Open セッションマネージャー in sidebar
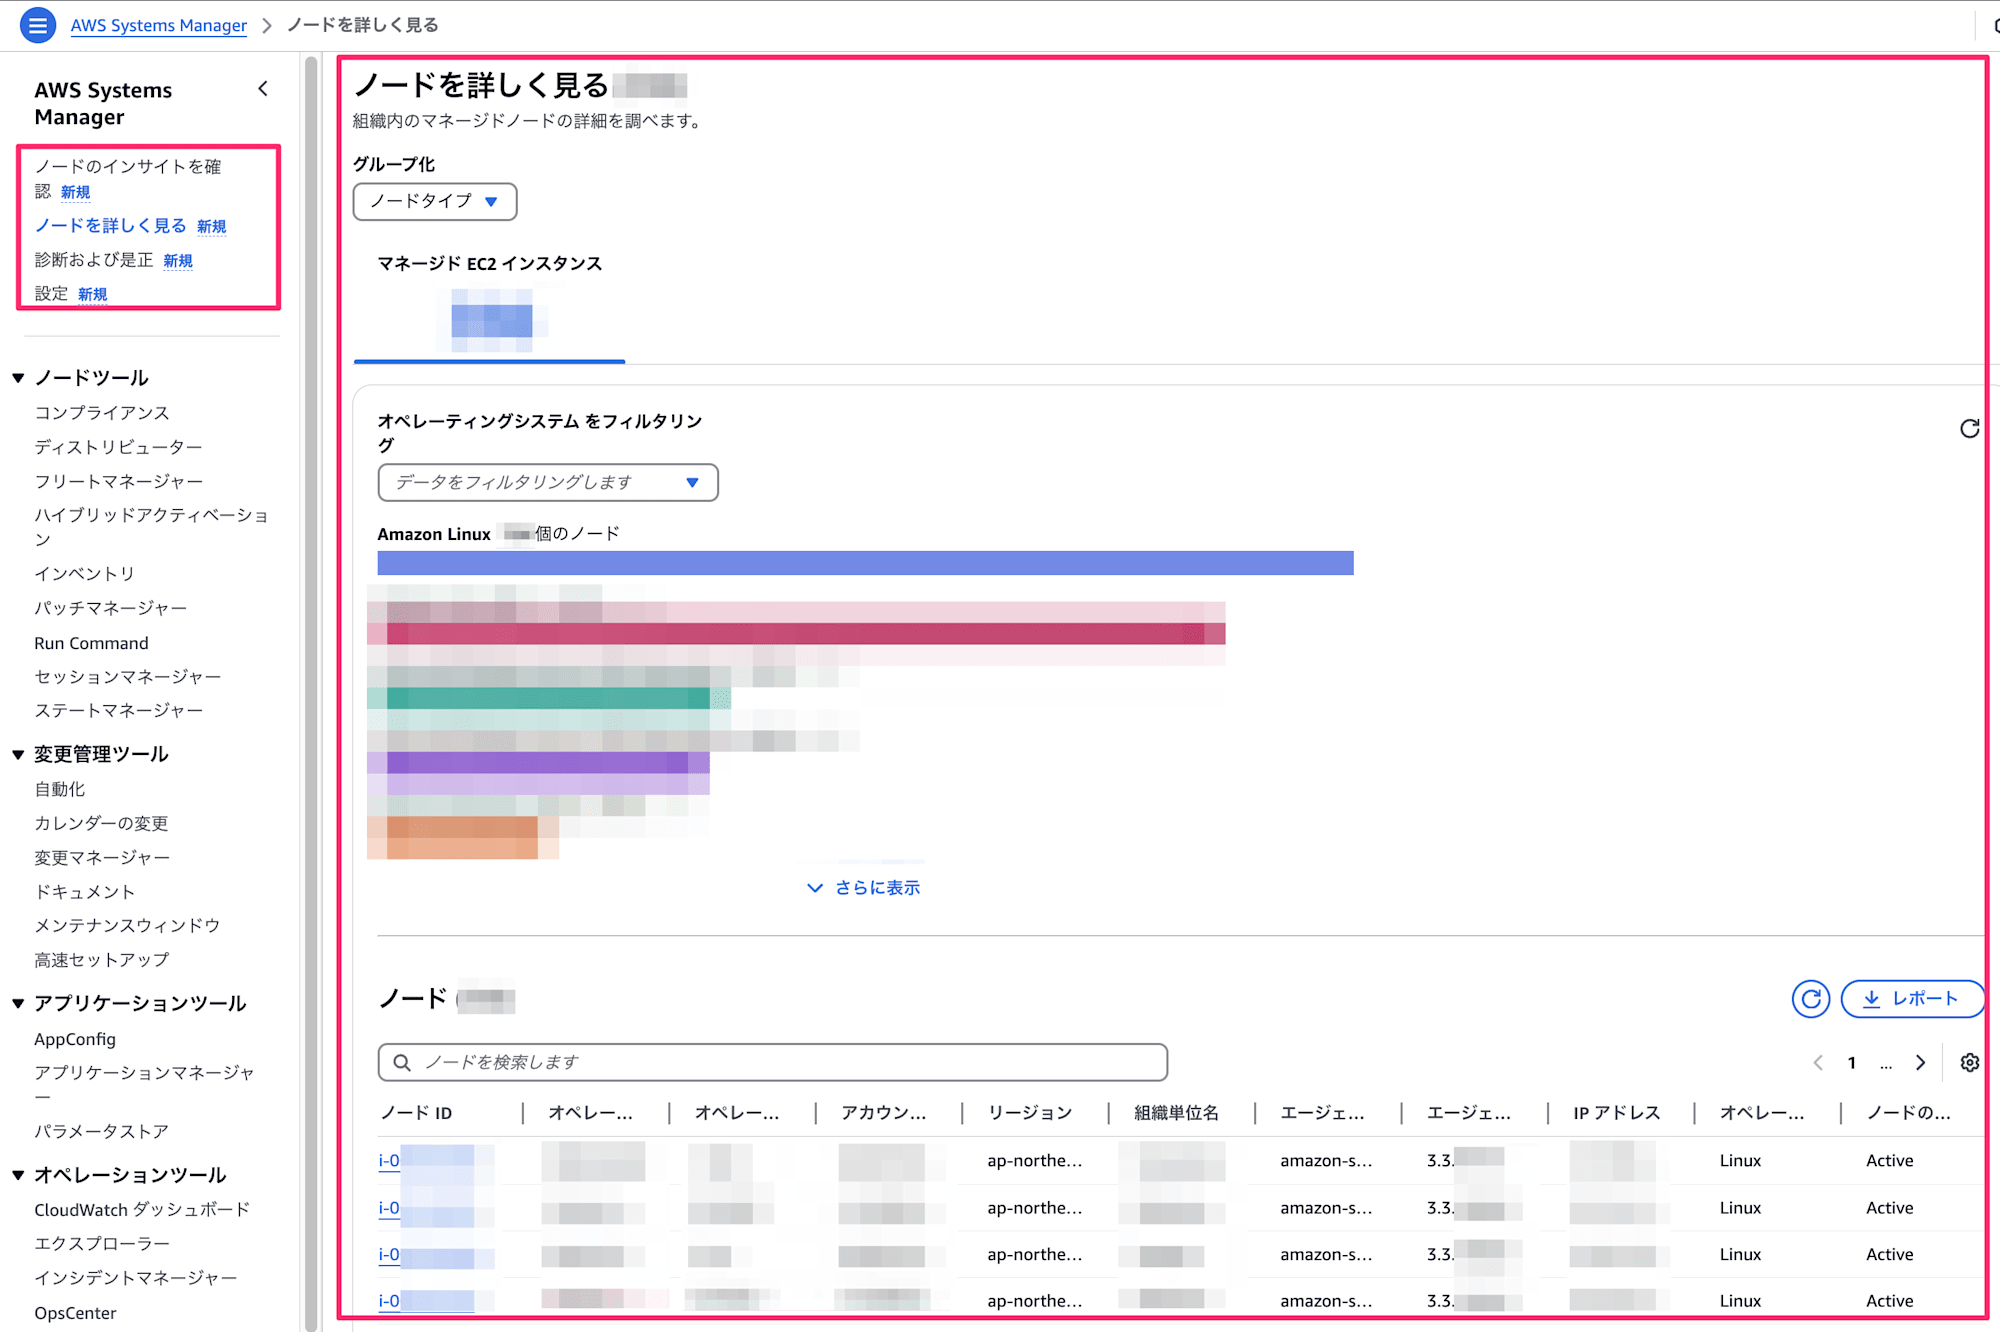The width and height of the screenshot is (2000, 1332). click(x=127, y=677)
